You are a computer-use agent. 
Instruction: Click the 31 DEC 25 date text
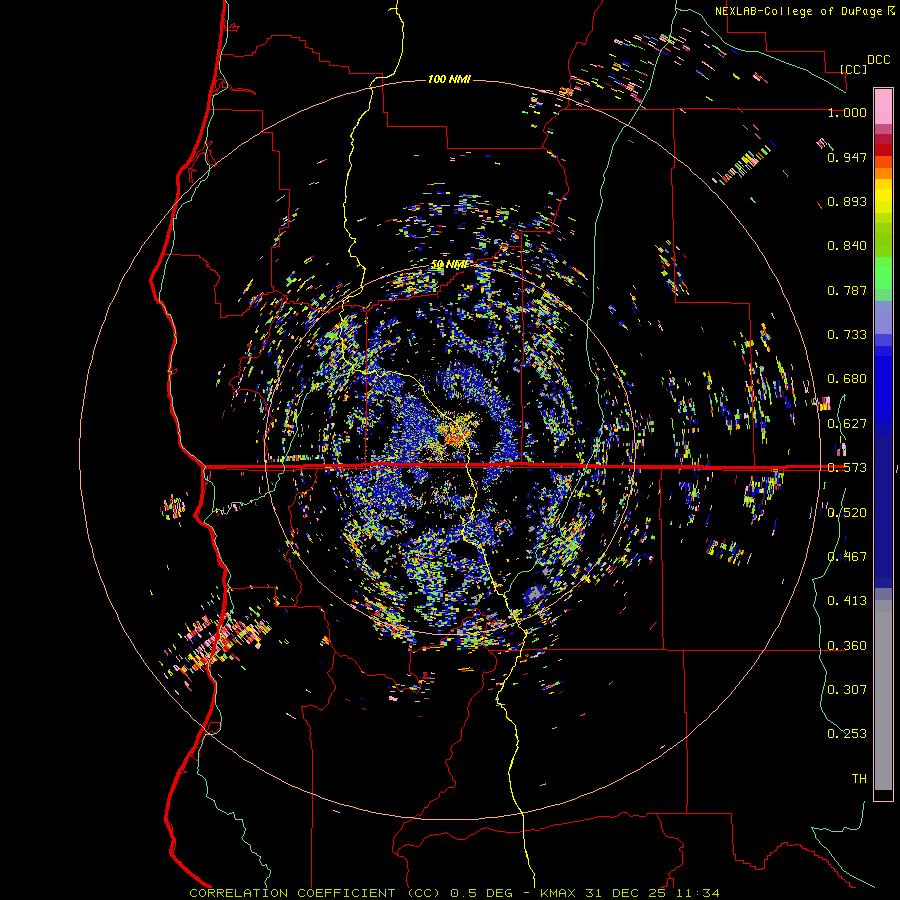coord(626,893)
